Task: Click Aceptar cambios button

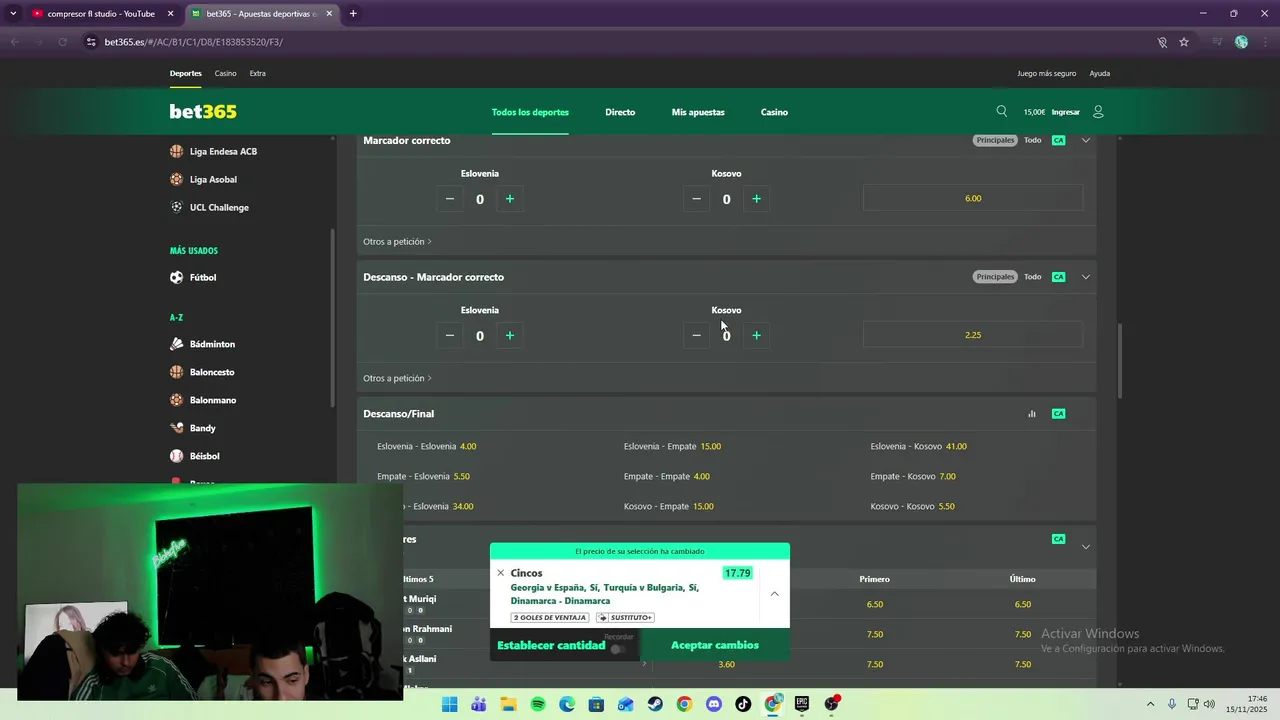Action: coord(715,646)
